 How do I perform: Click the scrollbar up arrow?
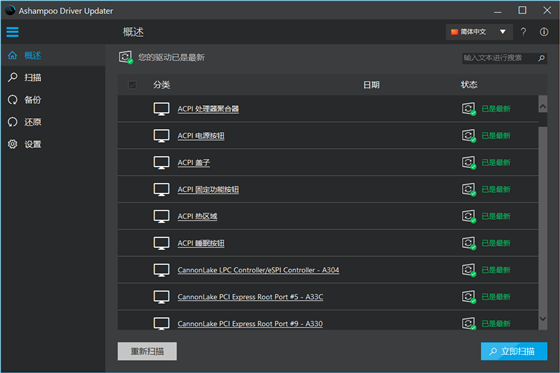click(x=543, y=106)
